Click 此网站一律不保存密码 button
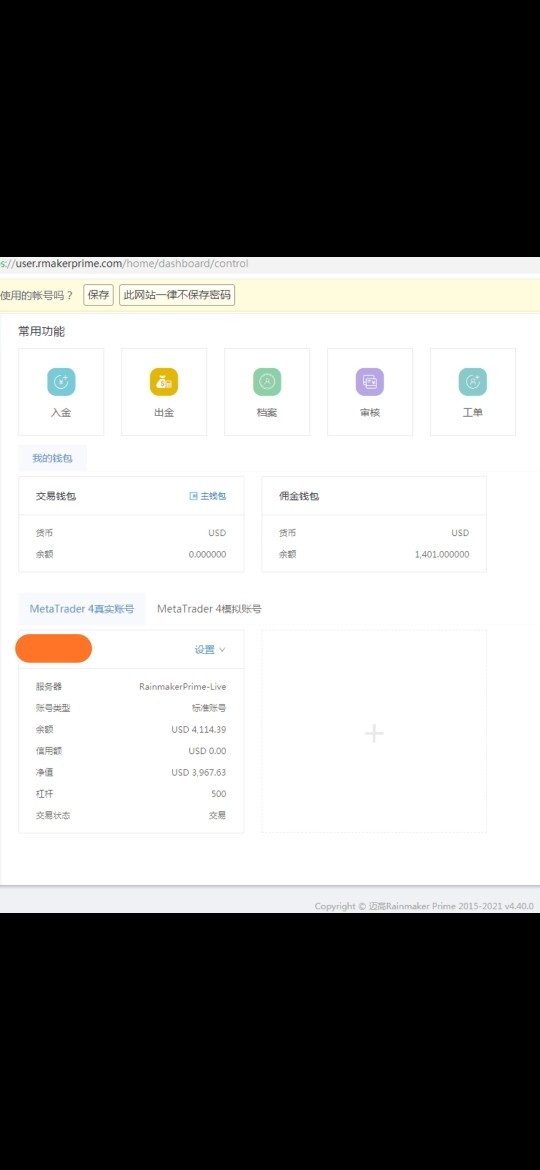Viewport: 540px width, 1170px height. coord(177,295)
